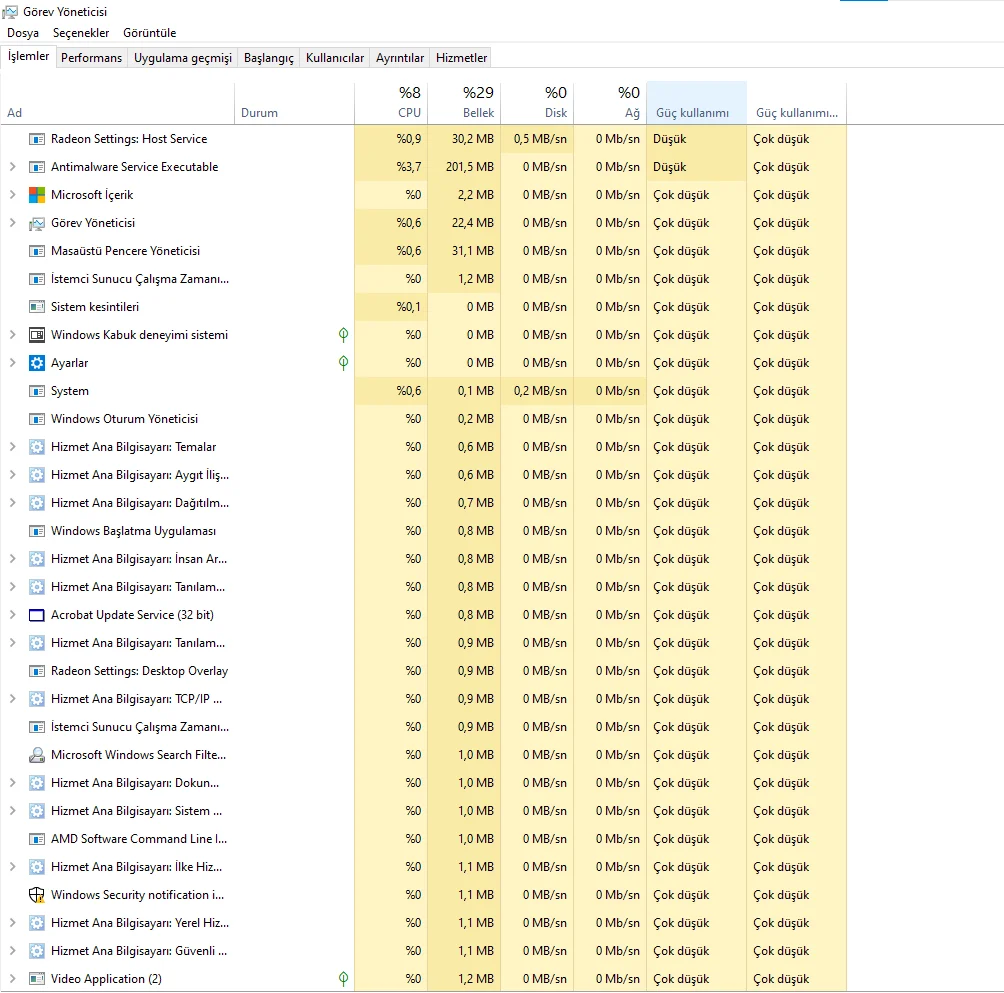Open the Dosya menu

pyautogui.click(x=22, y=33)
